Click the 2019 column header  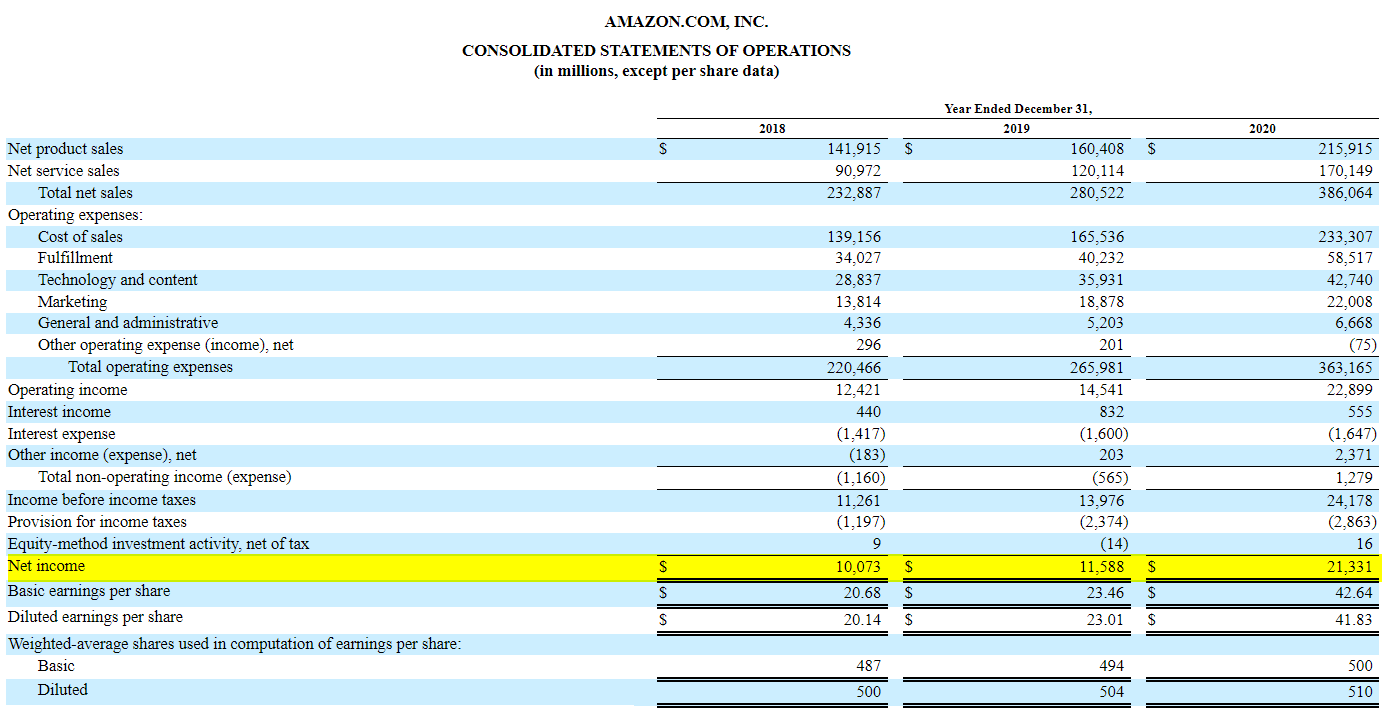(x=1016, y=129)
